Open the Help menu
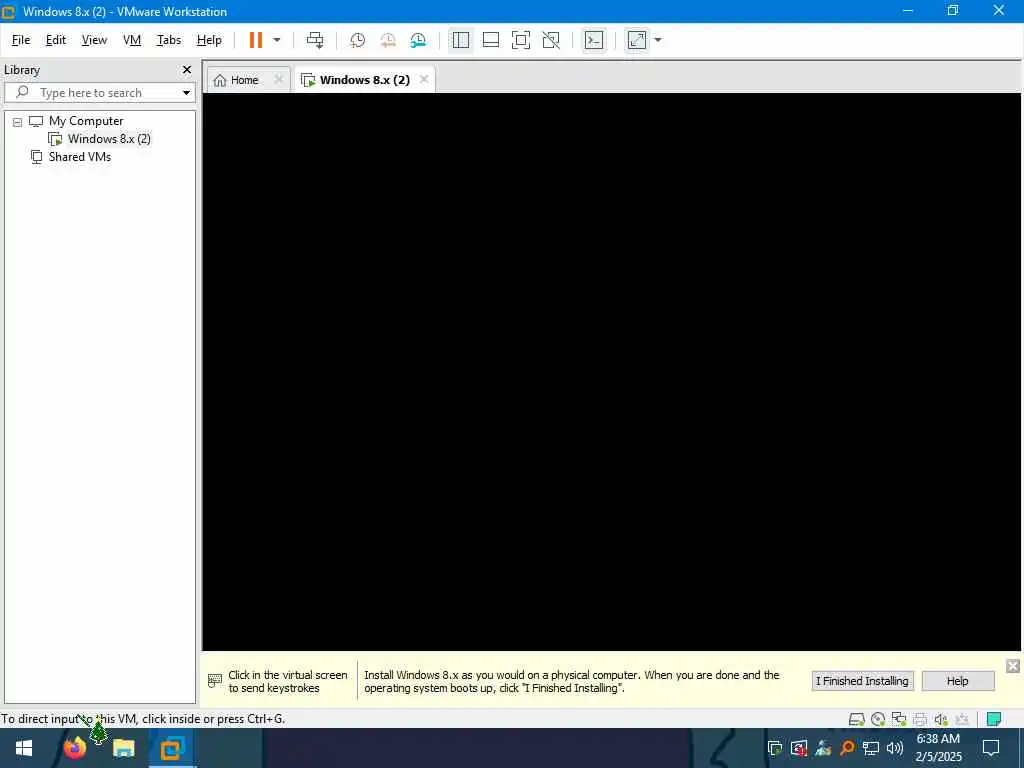The width and height of the screenshot is (1024, 768). click(x=209, y=40)
